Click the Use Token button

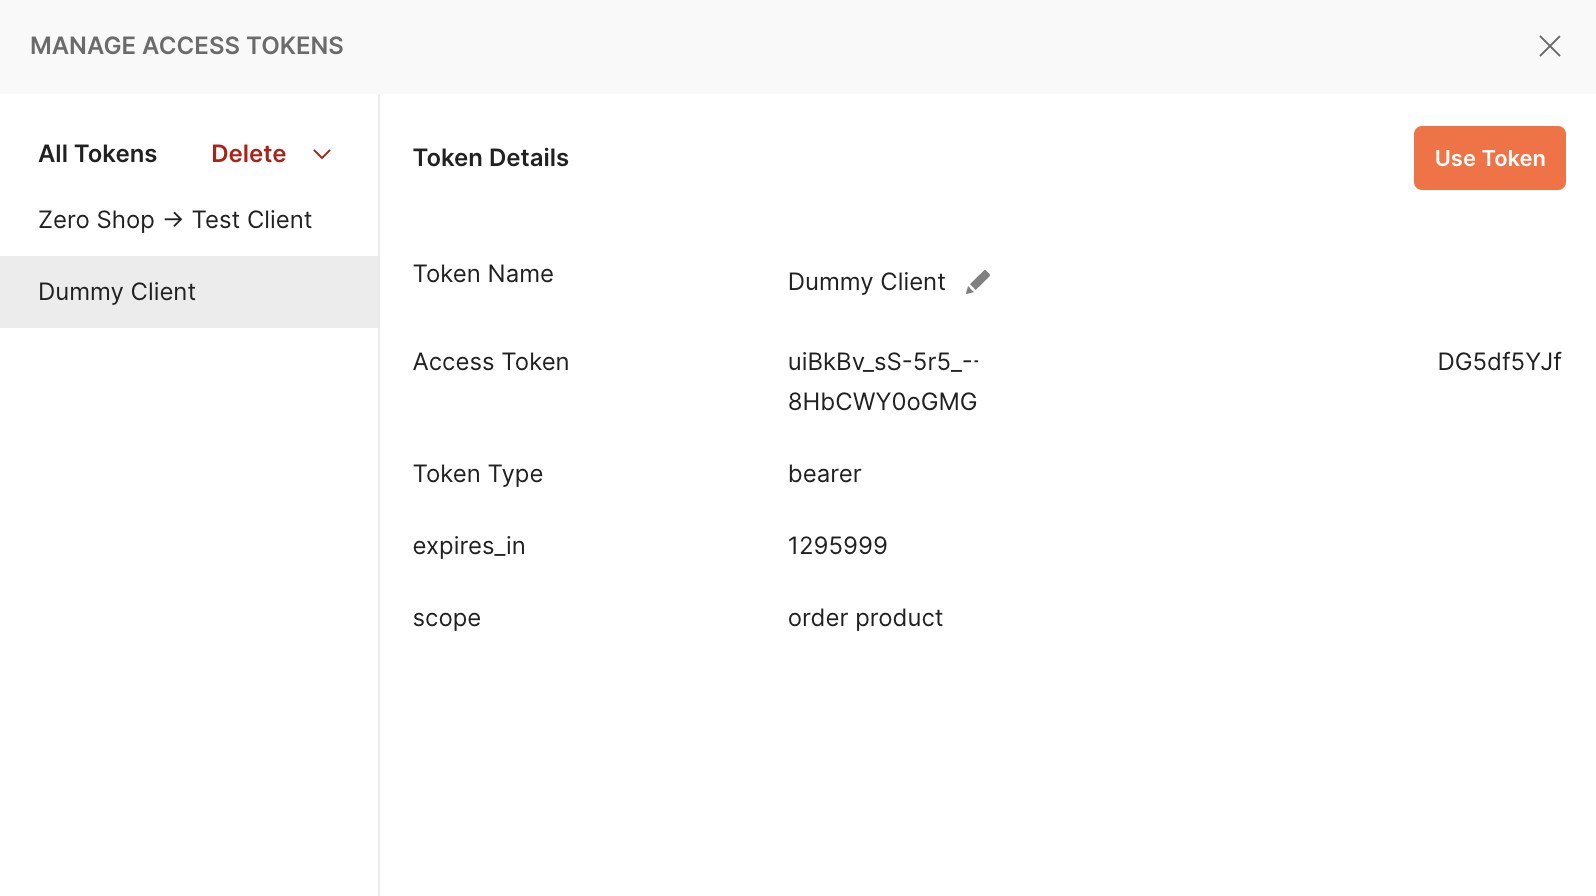click(1490, 158)
